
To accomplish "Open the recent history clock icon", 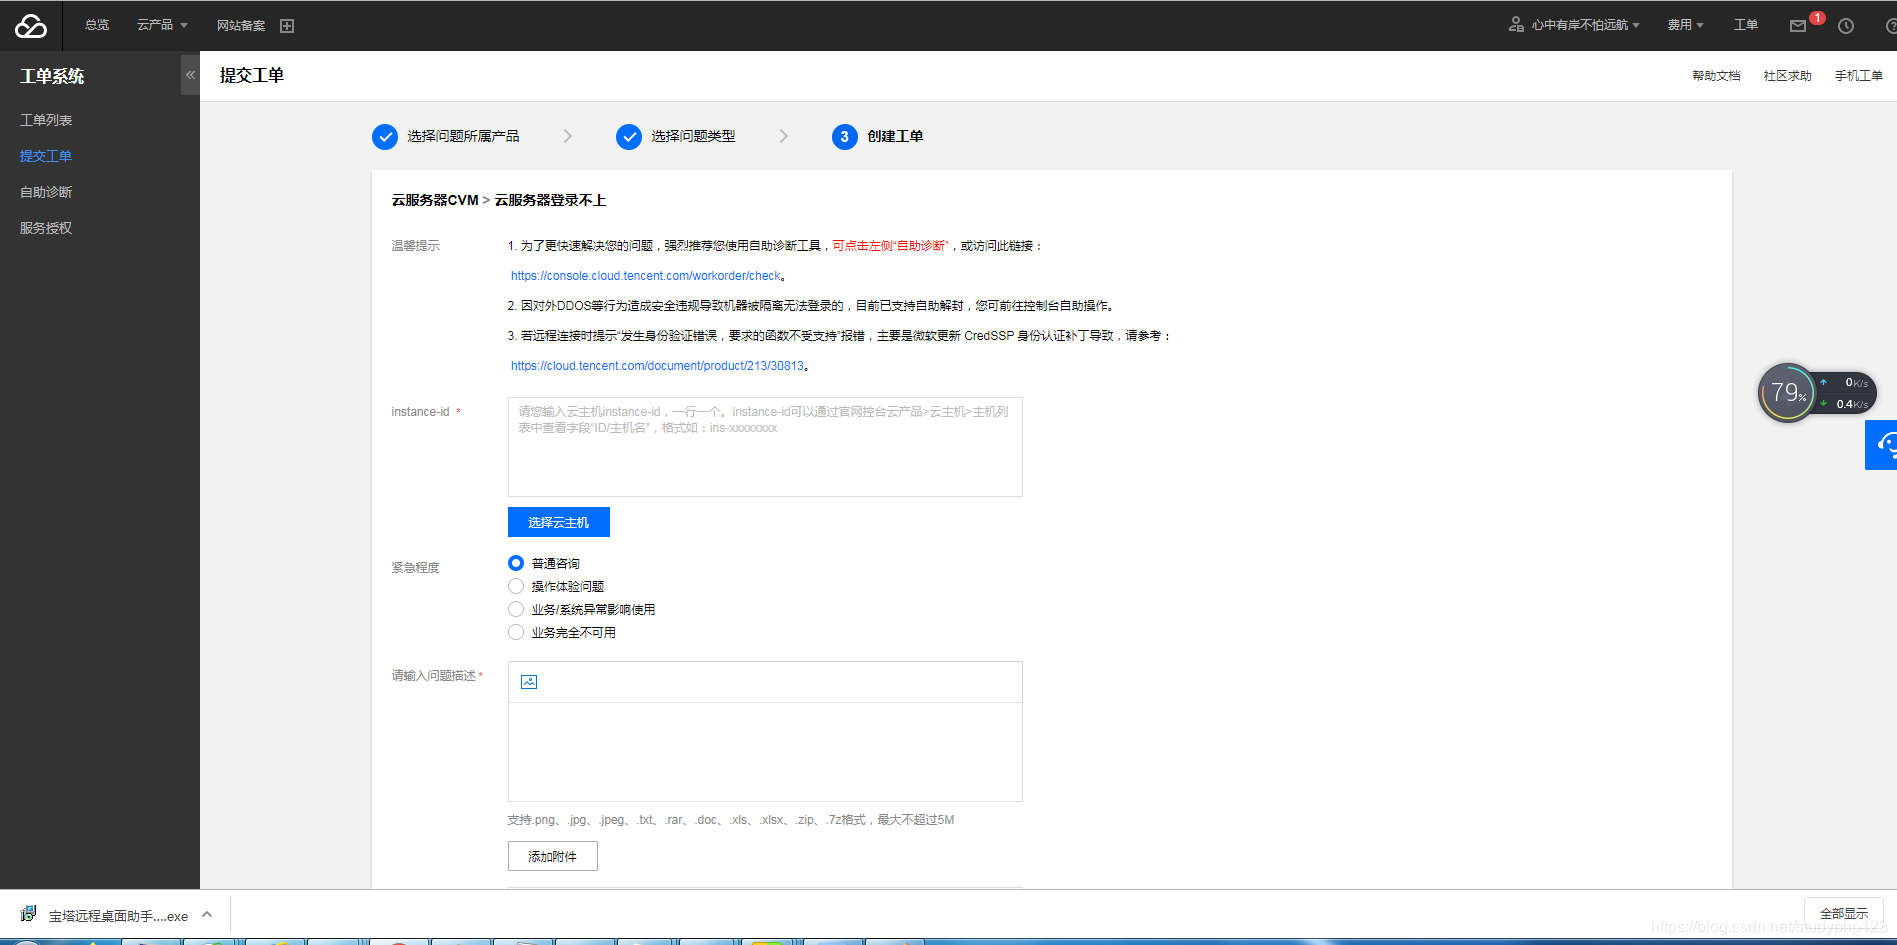I will tap(1845, 25).
